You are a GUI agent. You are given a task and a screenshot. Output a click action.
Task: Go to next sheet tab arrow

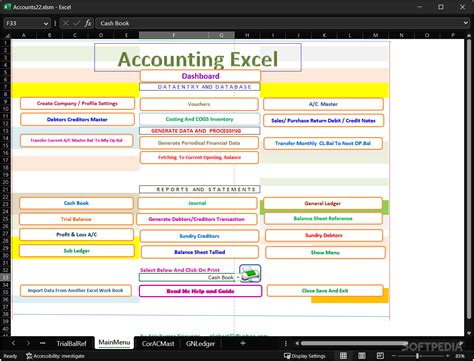click(x=28, y=343)
